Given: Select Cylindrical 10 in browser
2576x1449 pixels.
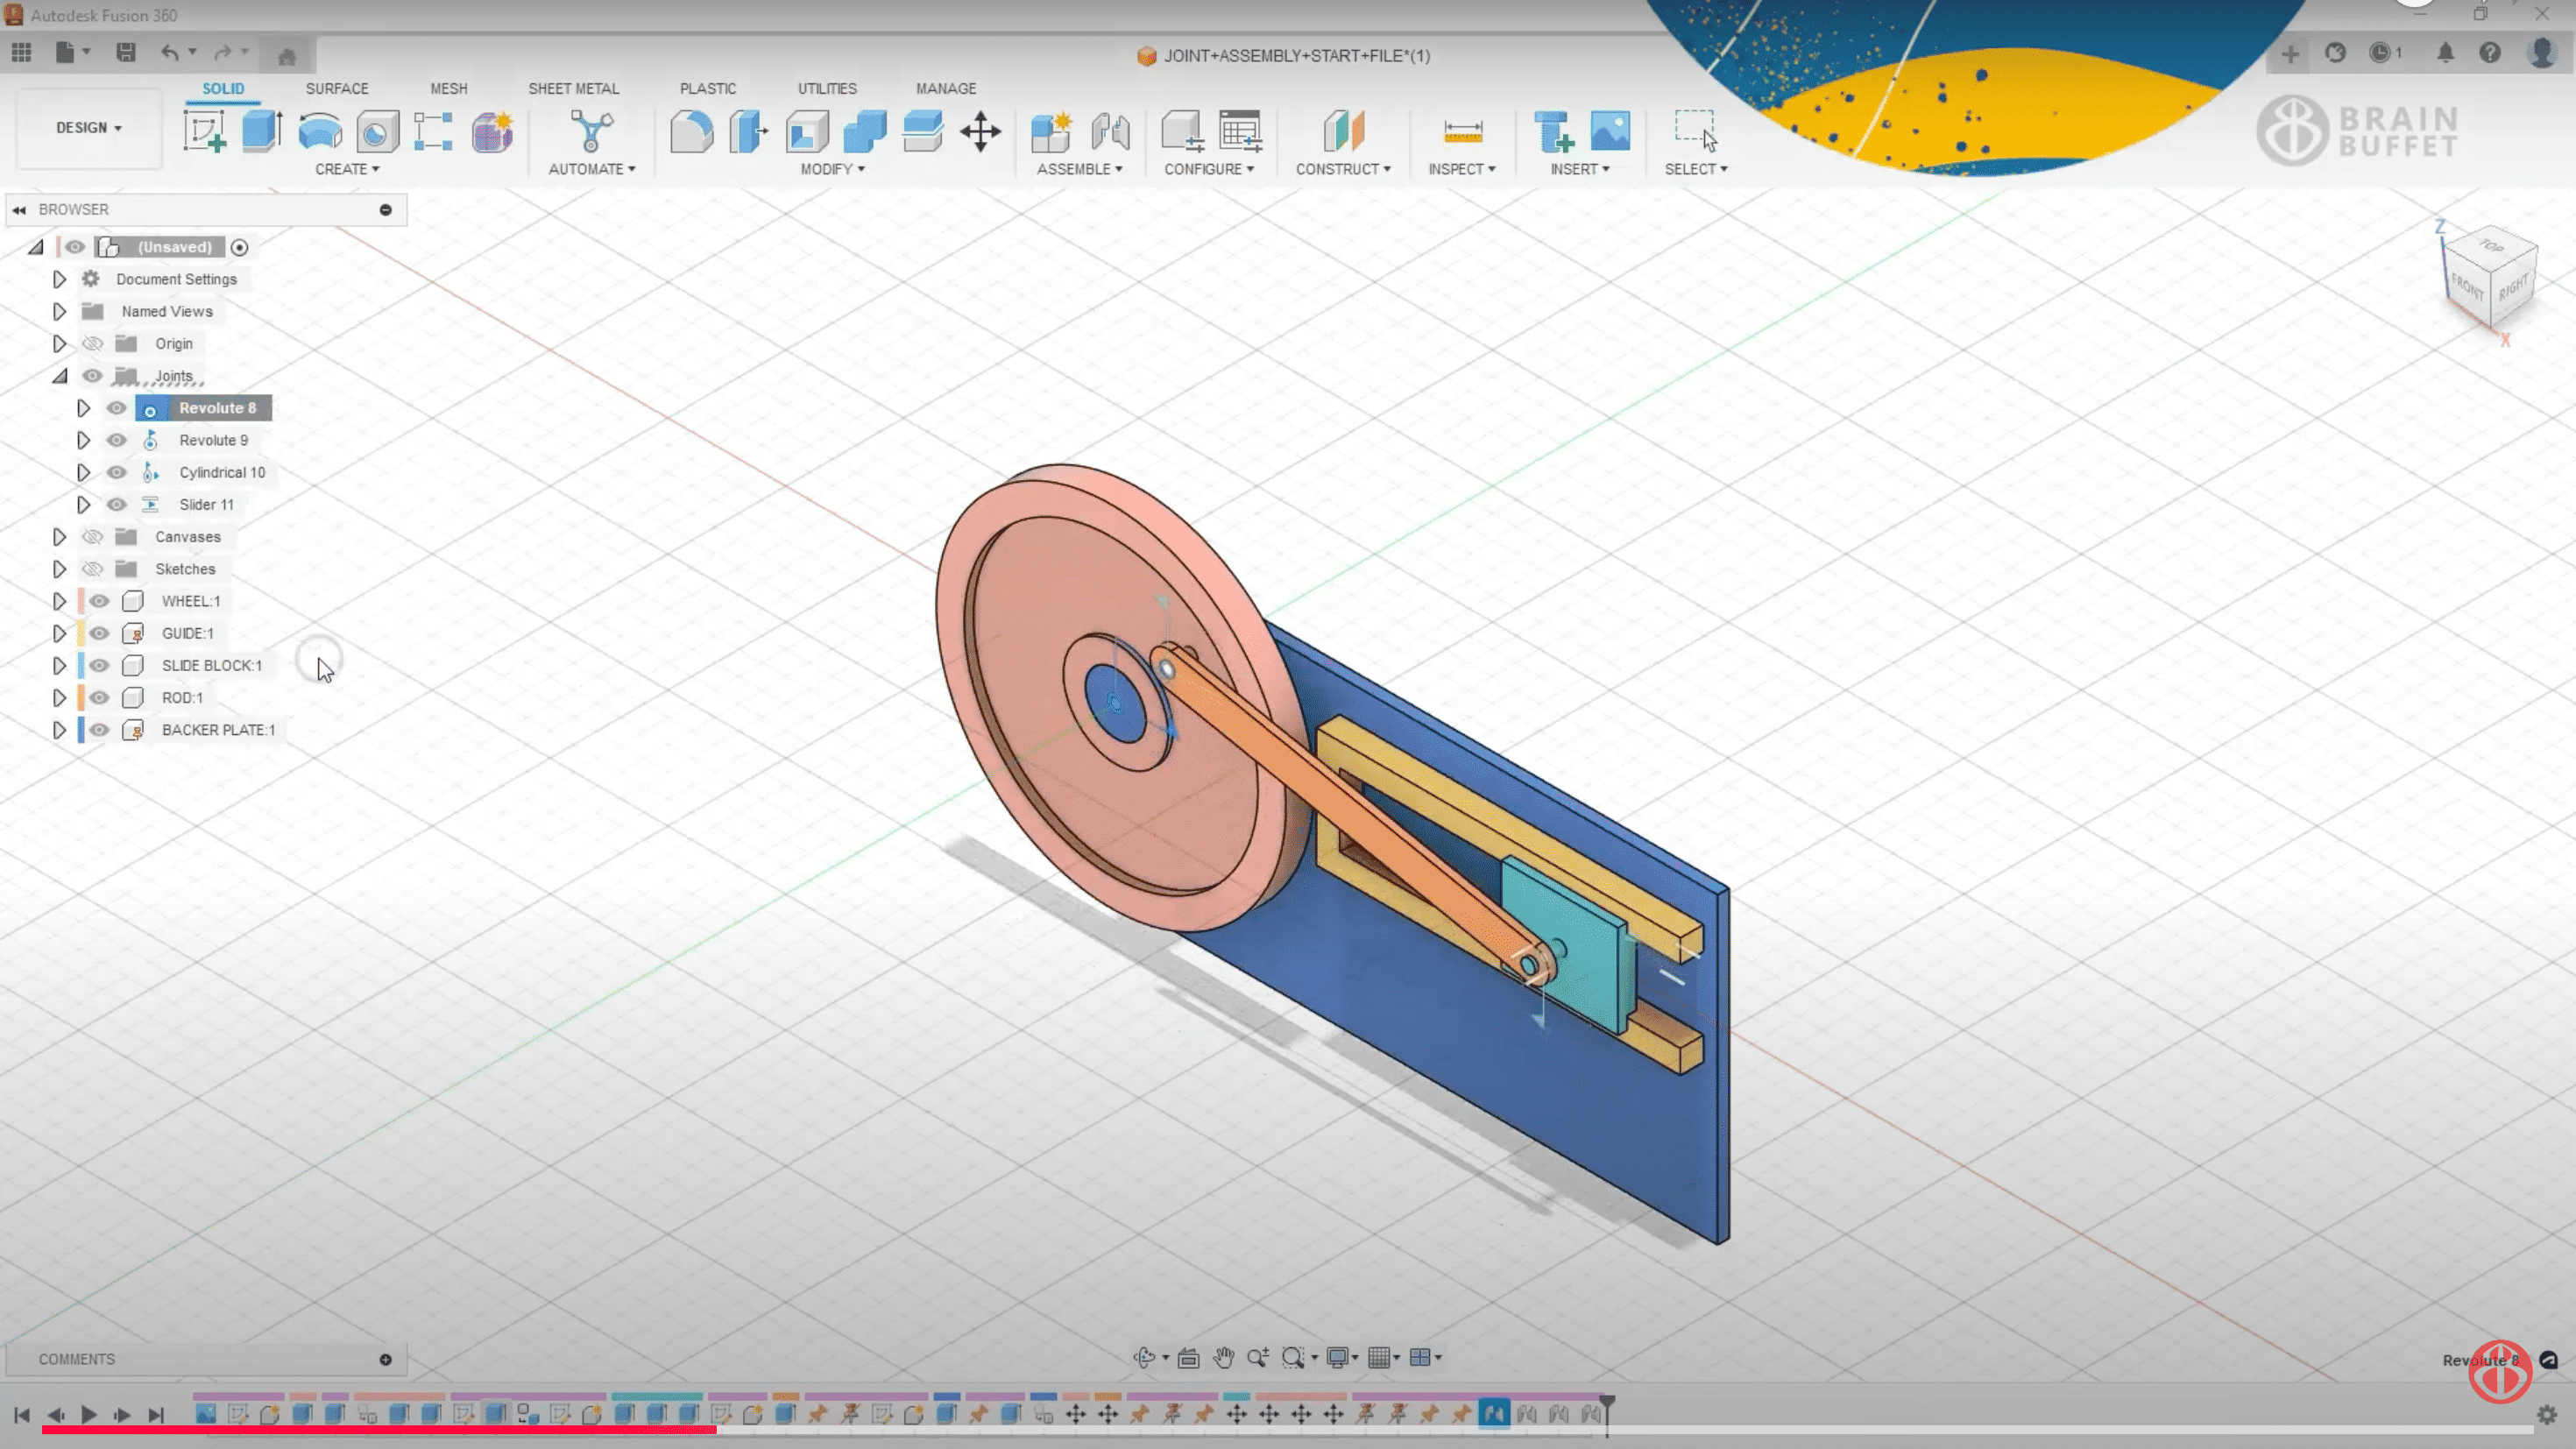Looking at the screenshot, I should click(221, 472).
